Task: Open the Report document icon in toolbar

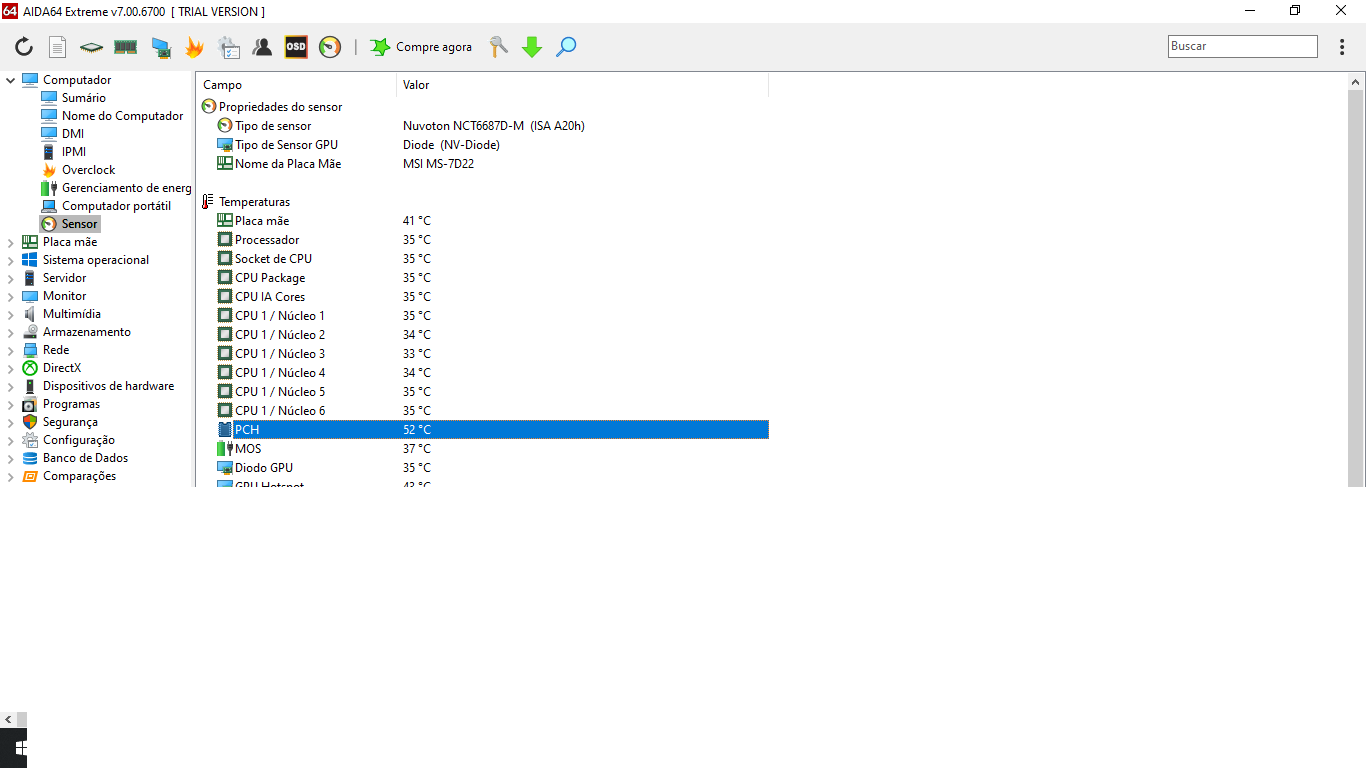Action: tap(58, 47)
